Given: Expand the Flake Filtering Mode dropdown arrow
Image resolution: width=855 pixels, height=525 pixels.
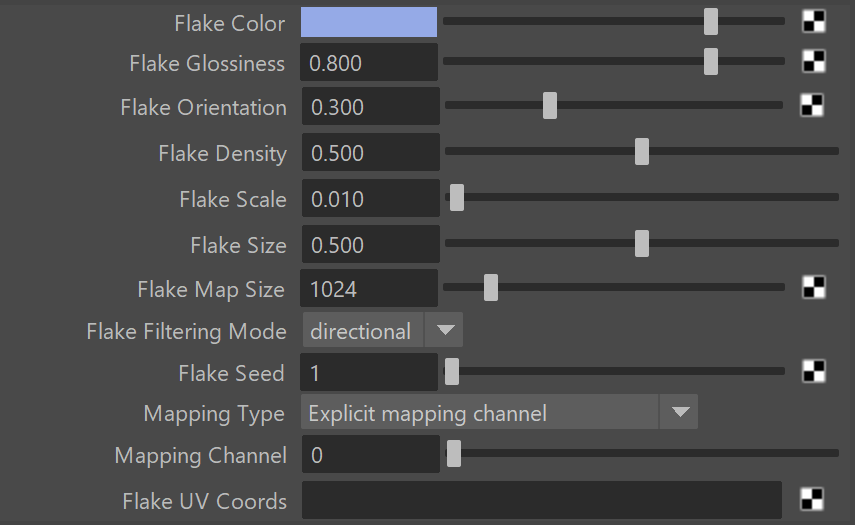Looking at the screenshot, I should coord(445,330).
